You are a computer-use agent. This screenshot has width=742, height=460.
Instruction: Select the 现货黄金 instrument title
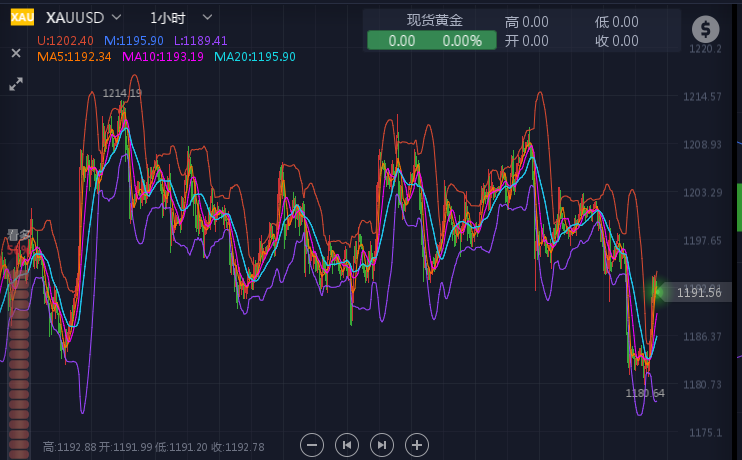(x=434, y=21)
